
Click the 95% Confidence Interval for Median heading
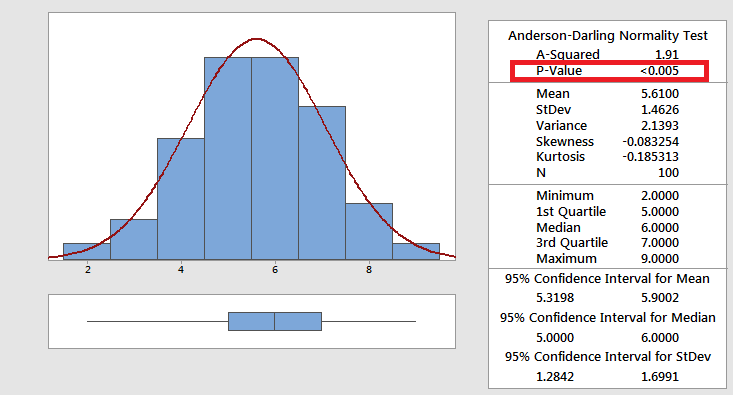[607, 318]
